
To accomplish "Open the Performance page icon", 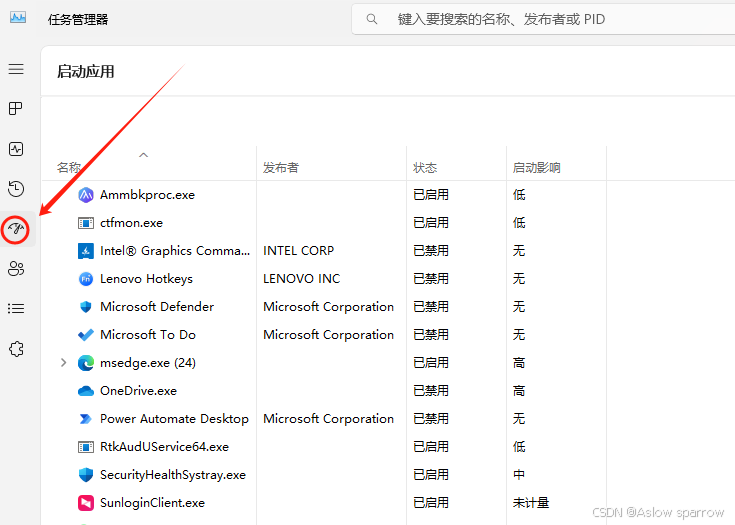I will coord(16,149).
